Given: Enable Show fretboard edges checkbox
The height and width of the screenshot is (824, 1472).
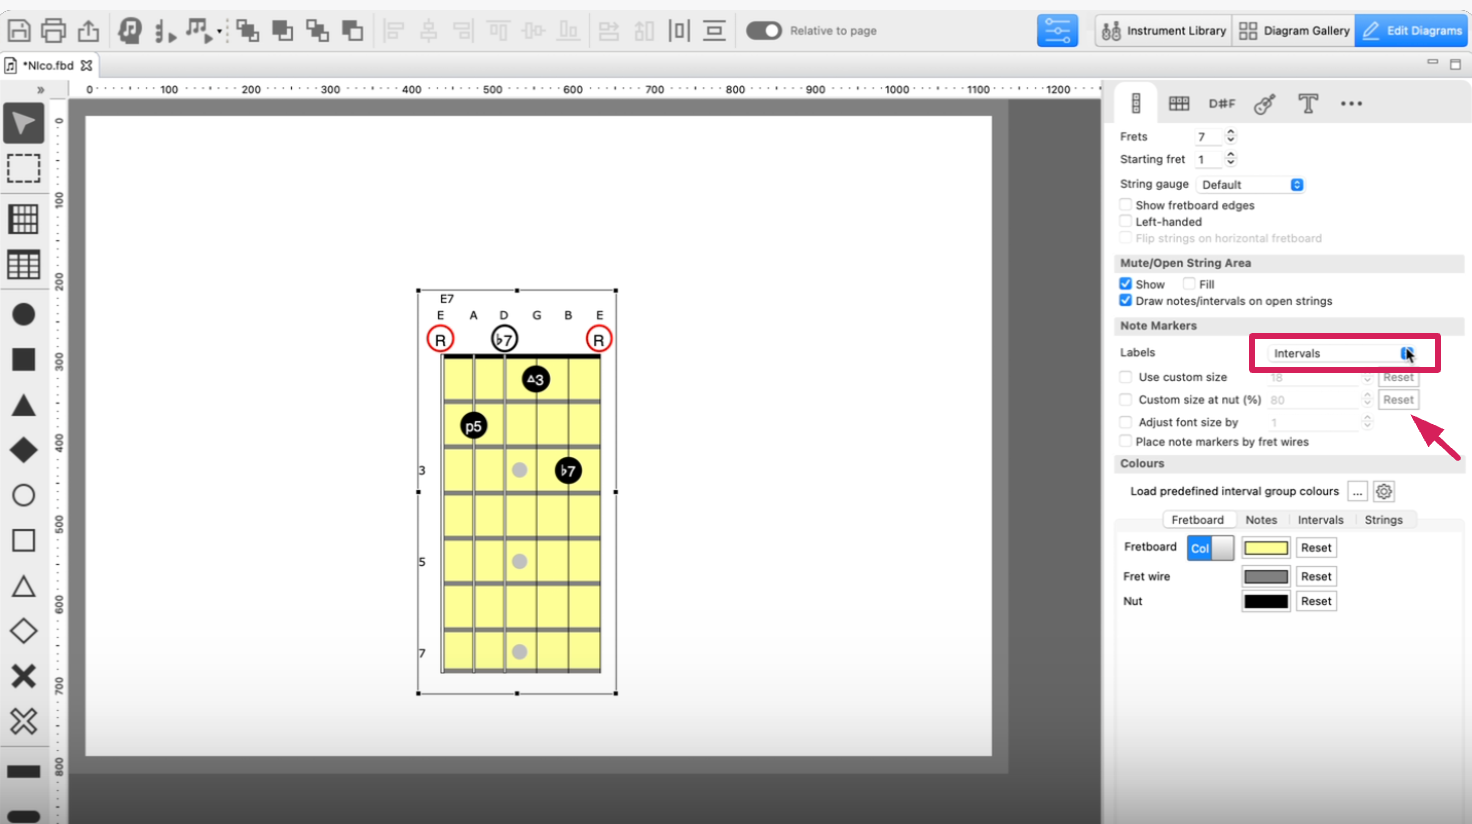Looking at the screenshot, I should (1126, 205).
